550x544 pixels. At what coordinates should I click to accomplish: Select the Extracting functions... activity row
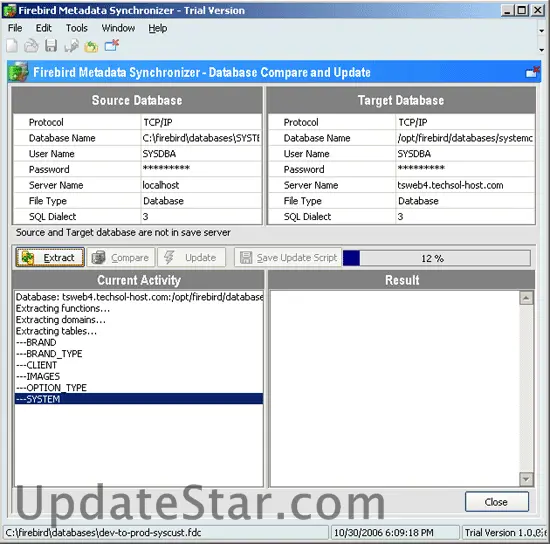[x=139, y=308]
